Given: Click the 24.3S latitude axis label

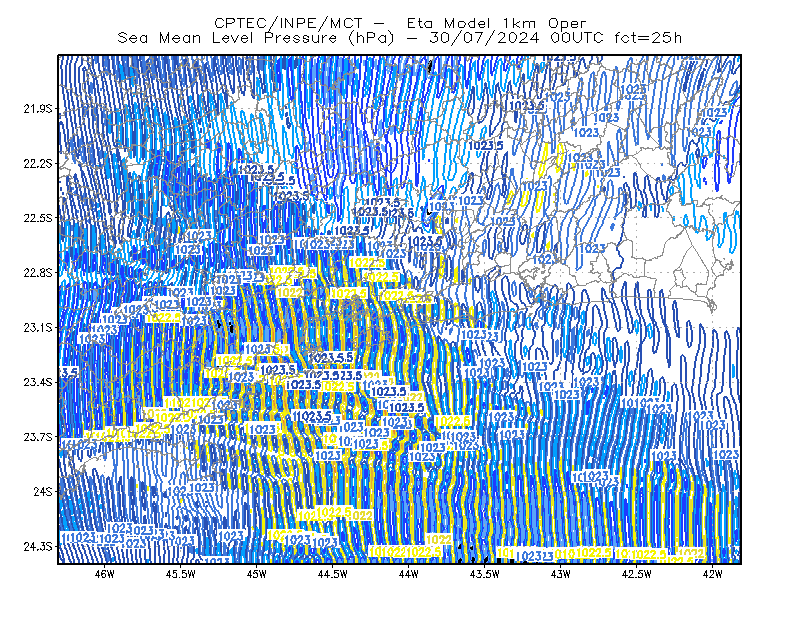Looking at the screenshot, I should click(x=38, y=547).
